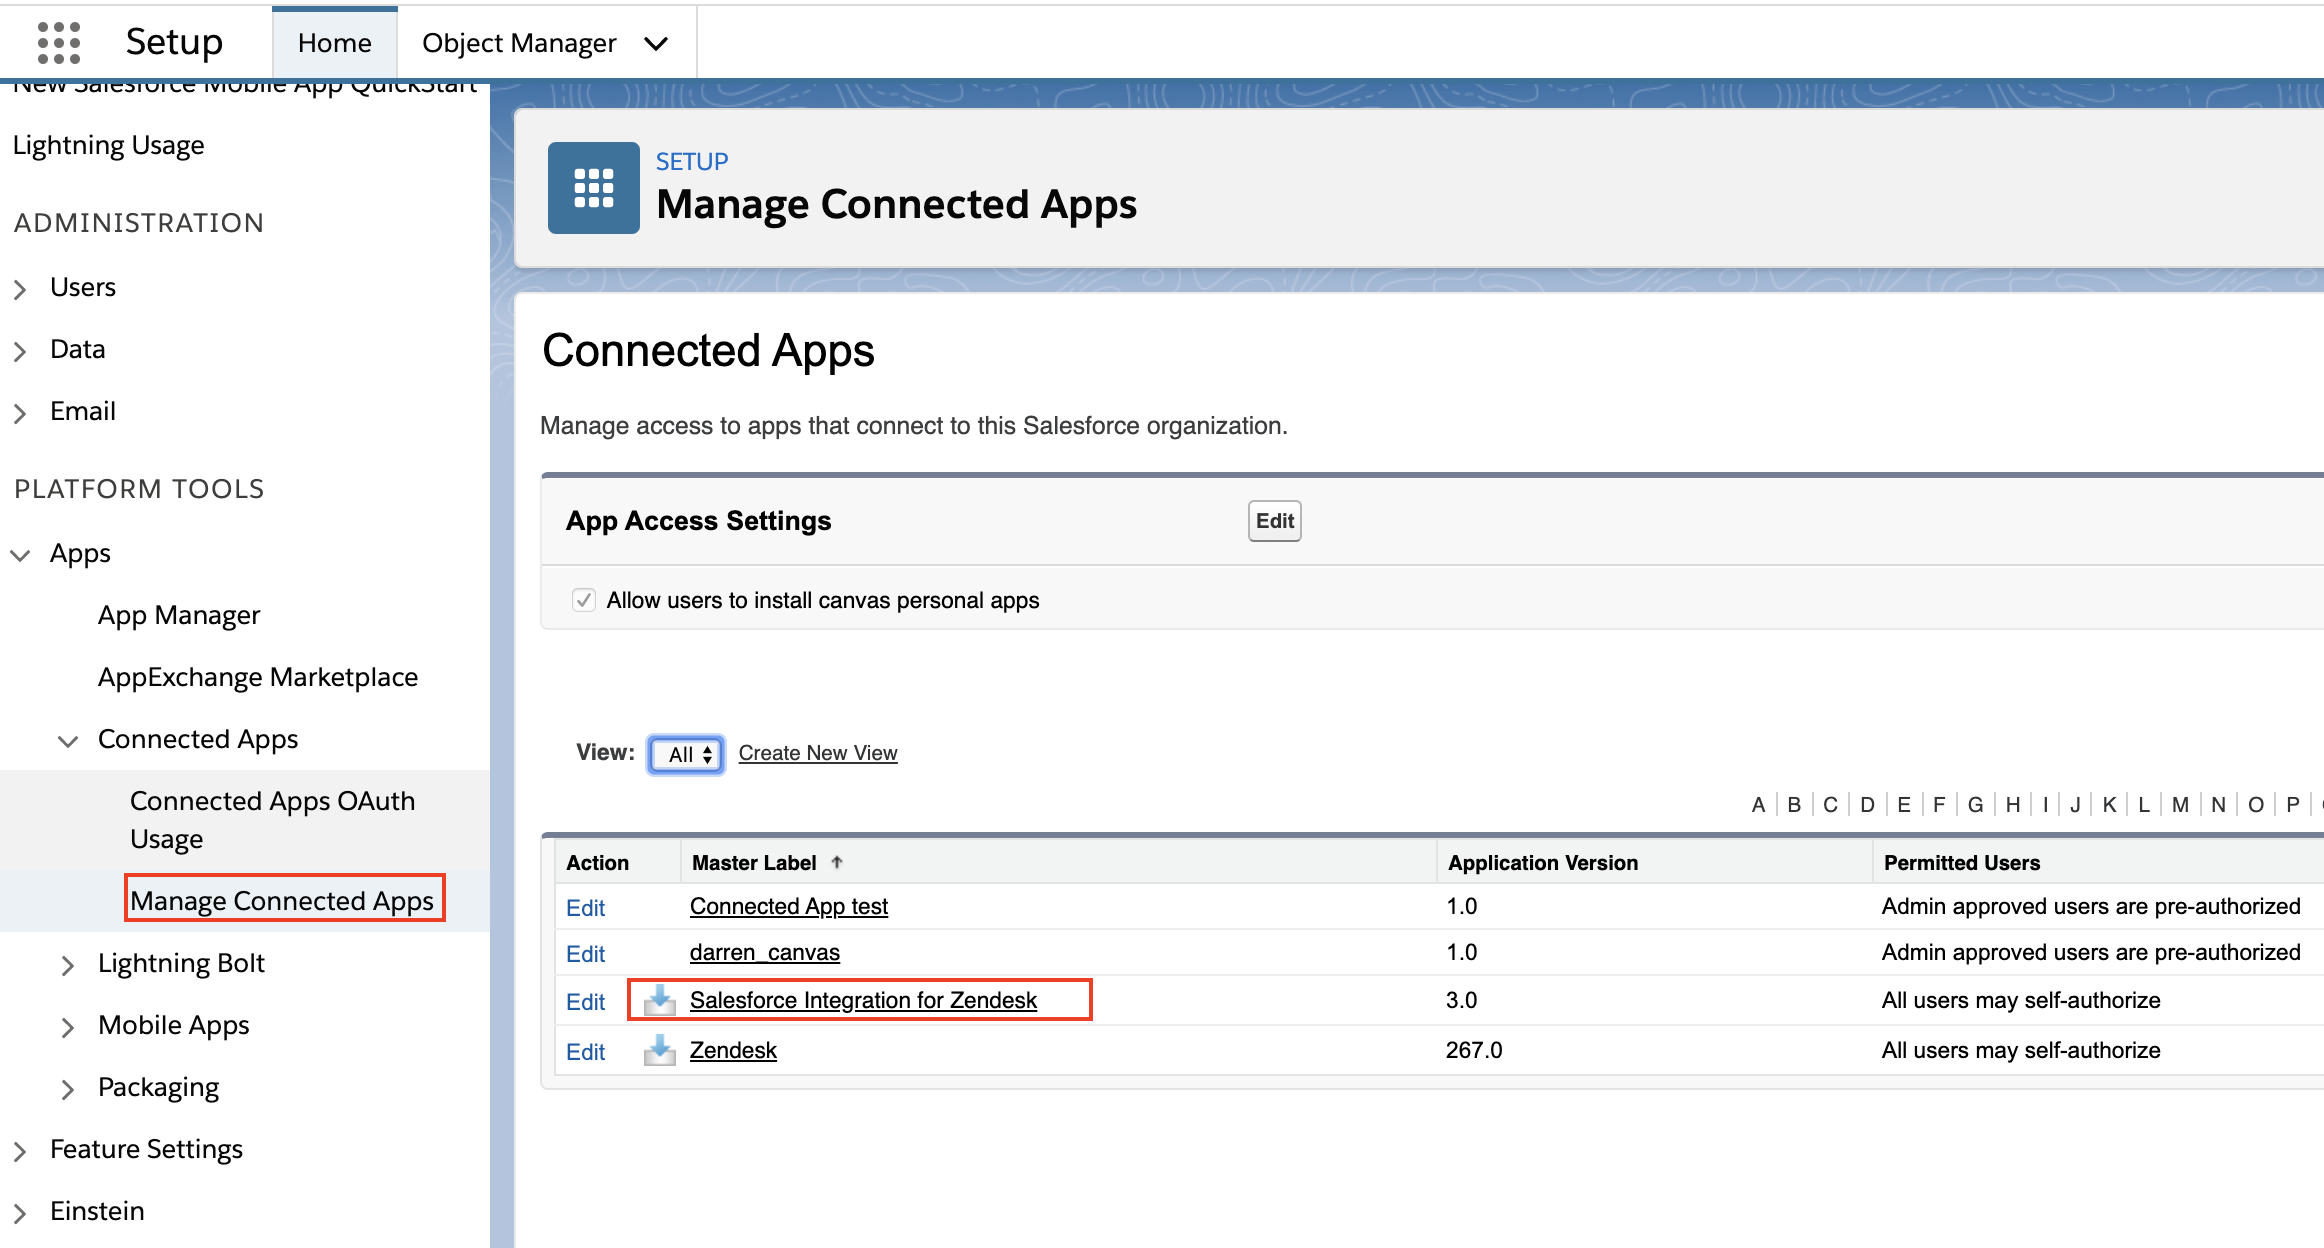The height and width of the screenshot is (1248, 2324).
Task: Click package icon beside Salesforce Integration for Zendesk
Action: tap(659, 1000)
